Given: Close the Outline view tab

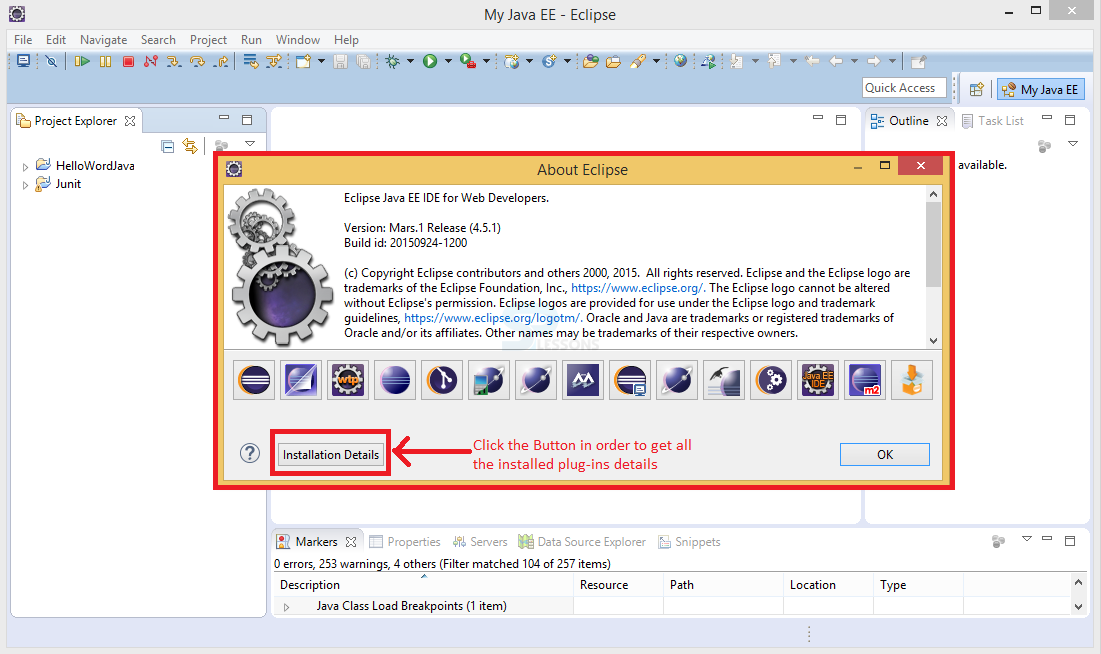Looking at the screenshot, I should 942,121.
